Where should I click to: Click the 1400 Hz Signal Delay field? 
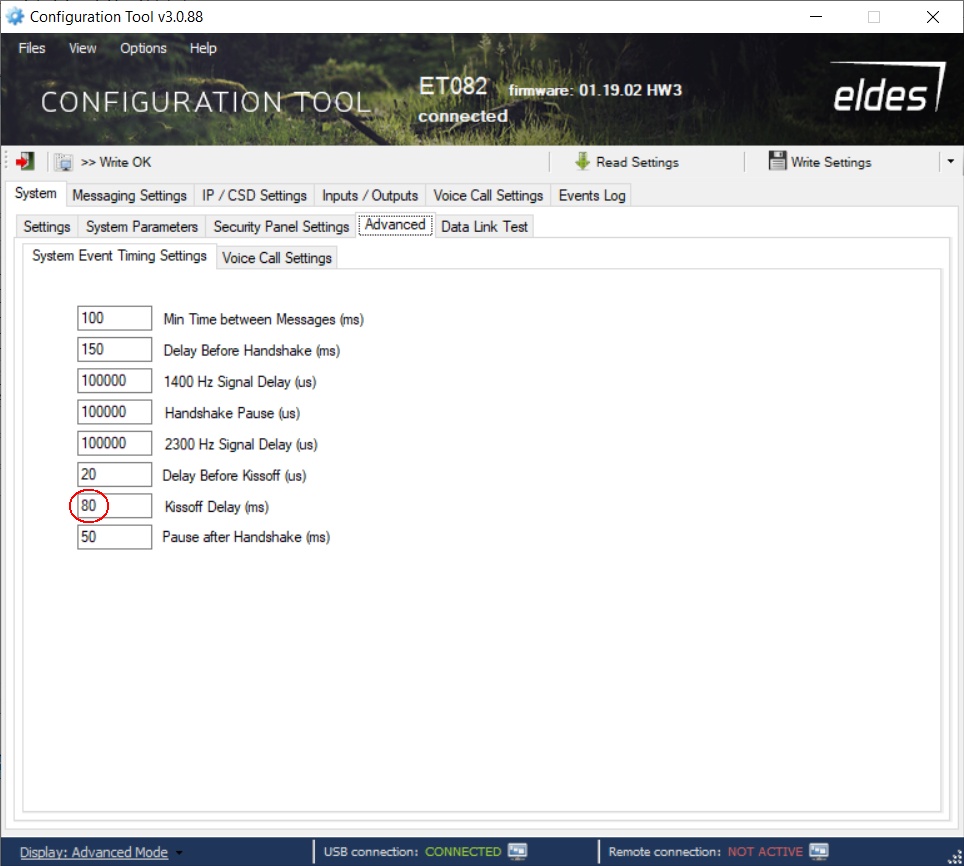114,381
